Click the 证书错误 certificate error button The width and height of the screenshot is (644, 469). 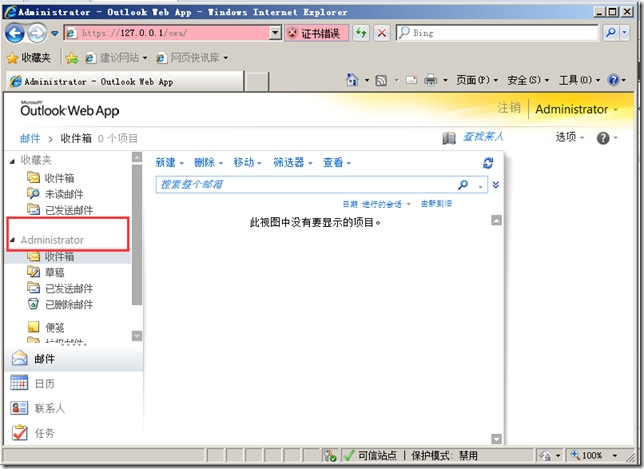point(316,33)
